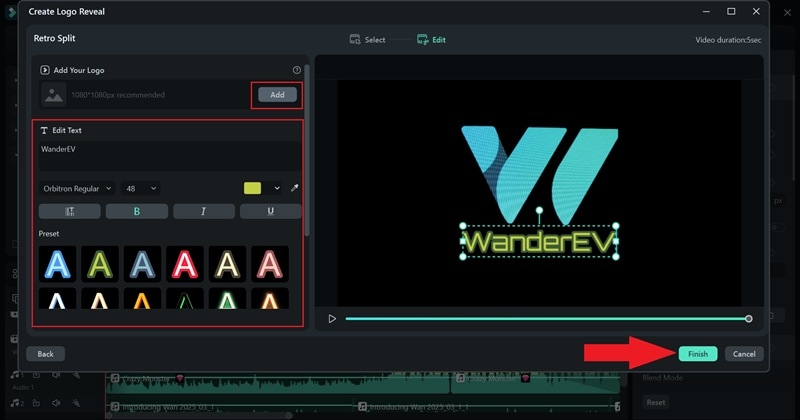Click Reset in the background properties panel
Image resolution: width=800 pixels, height=420 pixels.
click(656, 402)
